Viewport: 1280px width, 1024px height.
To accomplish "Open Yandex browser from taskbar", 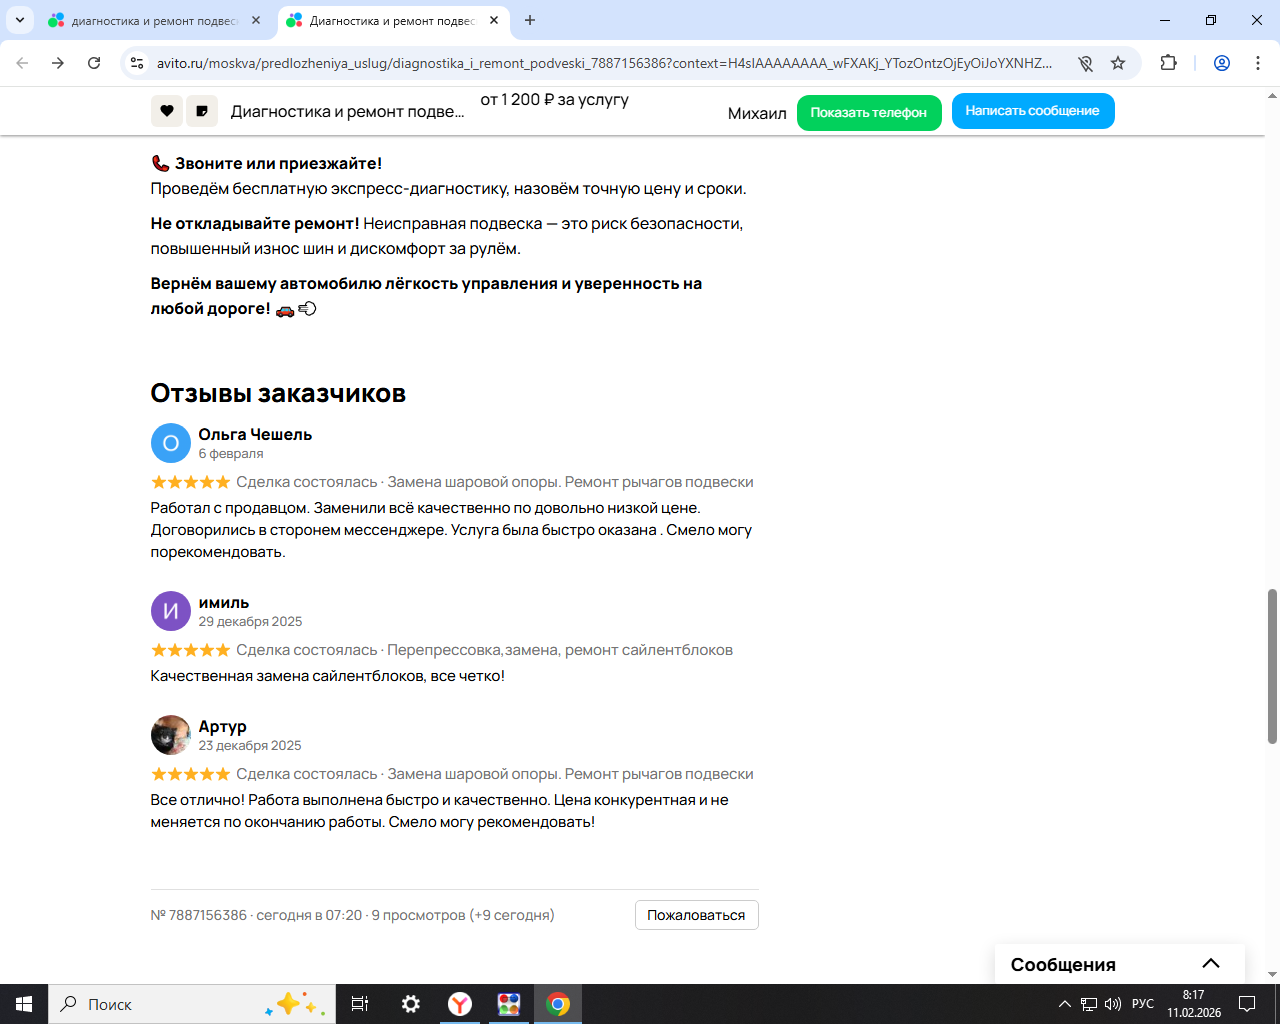I will [460, 1004].
